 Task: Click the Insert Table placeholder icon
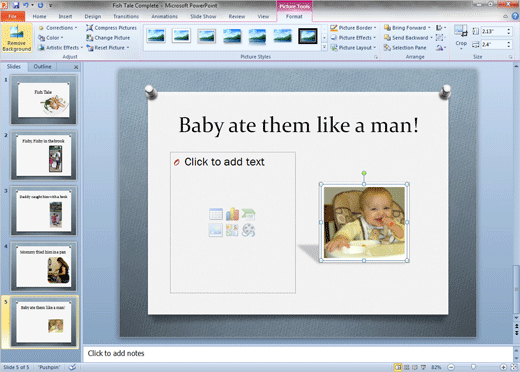click(216, 214)
